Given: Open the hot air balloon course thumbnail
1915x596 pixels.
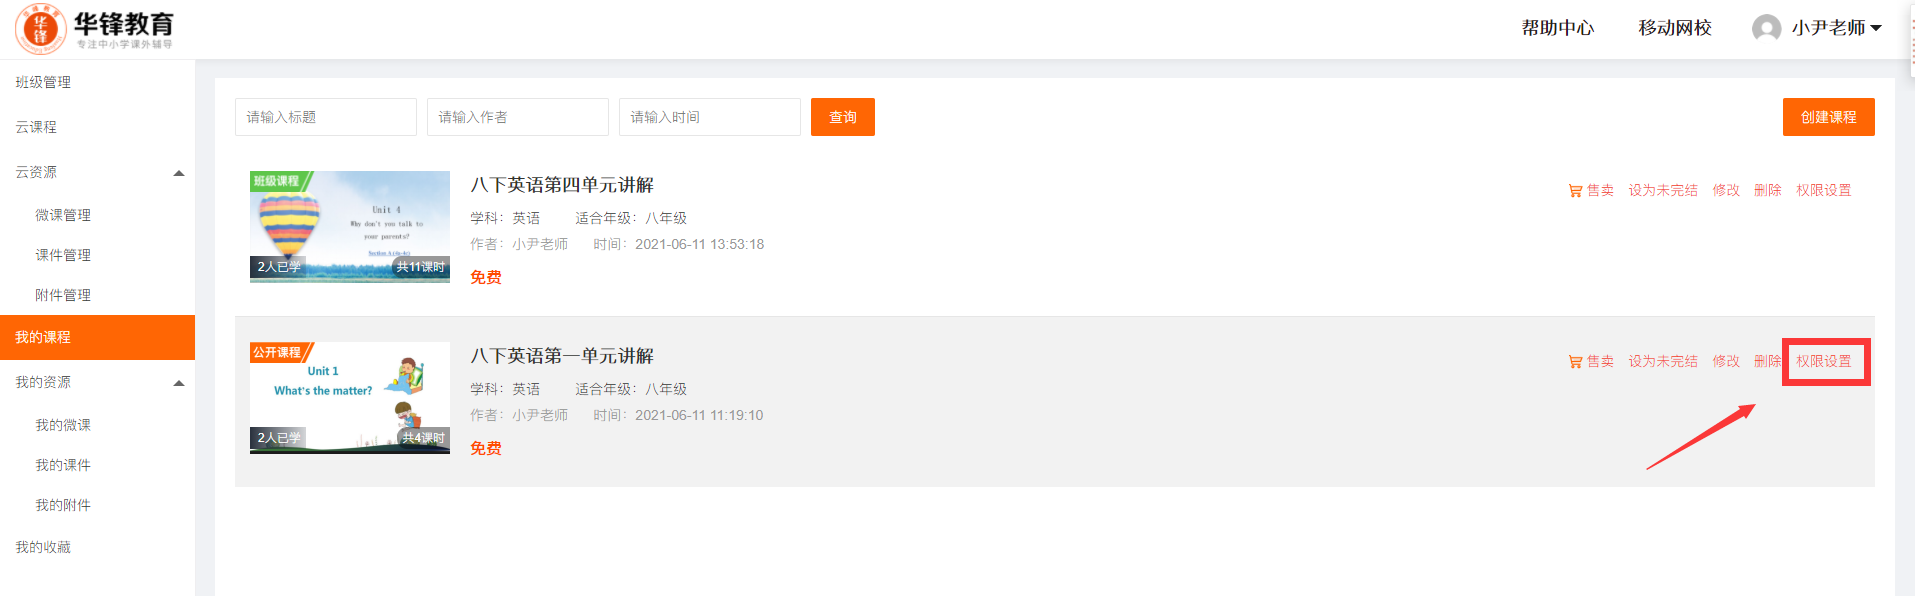Looking at the screenshot, I should [350, 227].
